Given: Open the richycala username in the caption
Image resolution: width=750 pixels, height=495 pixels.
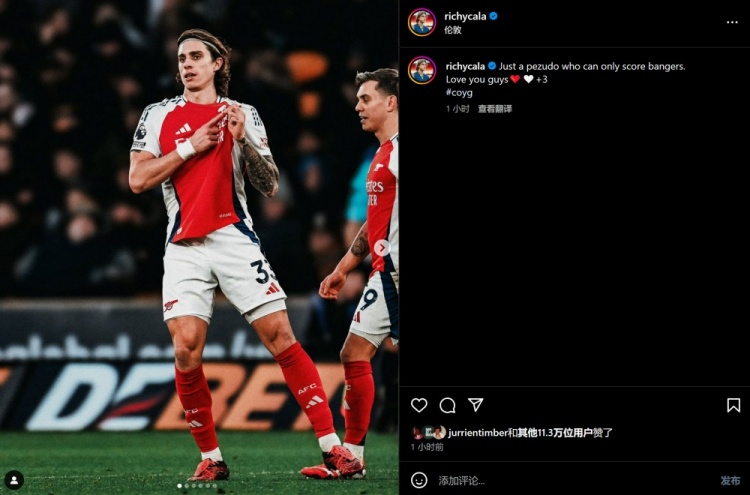Looking at the screenshot, I should tap(465, 66).
